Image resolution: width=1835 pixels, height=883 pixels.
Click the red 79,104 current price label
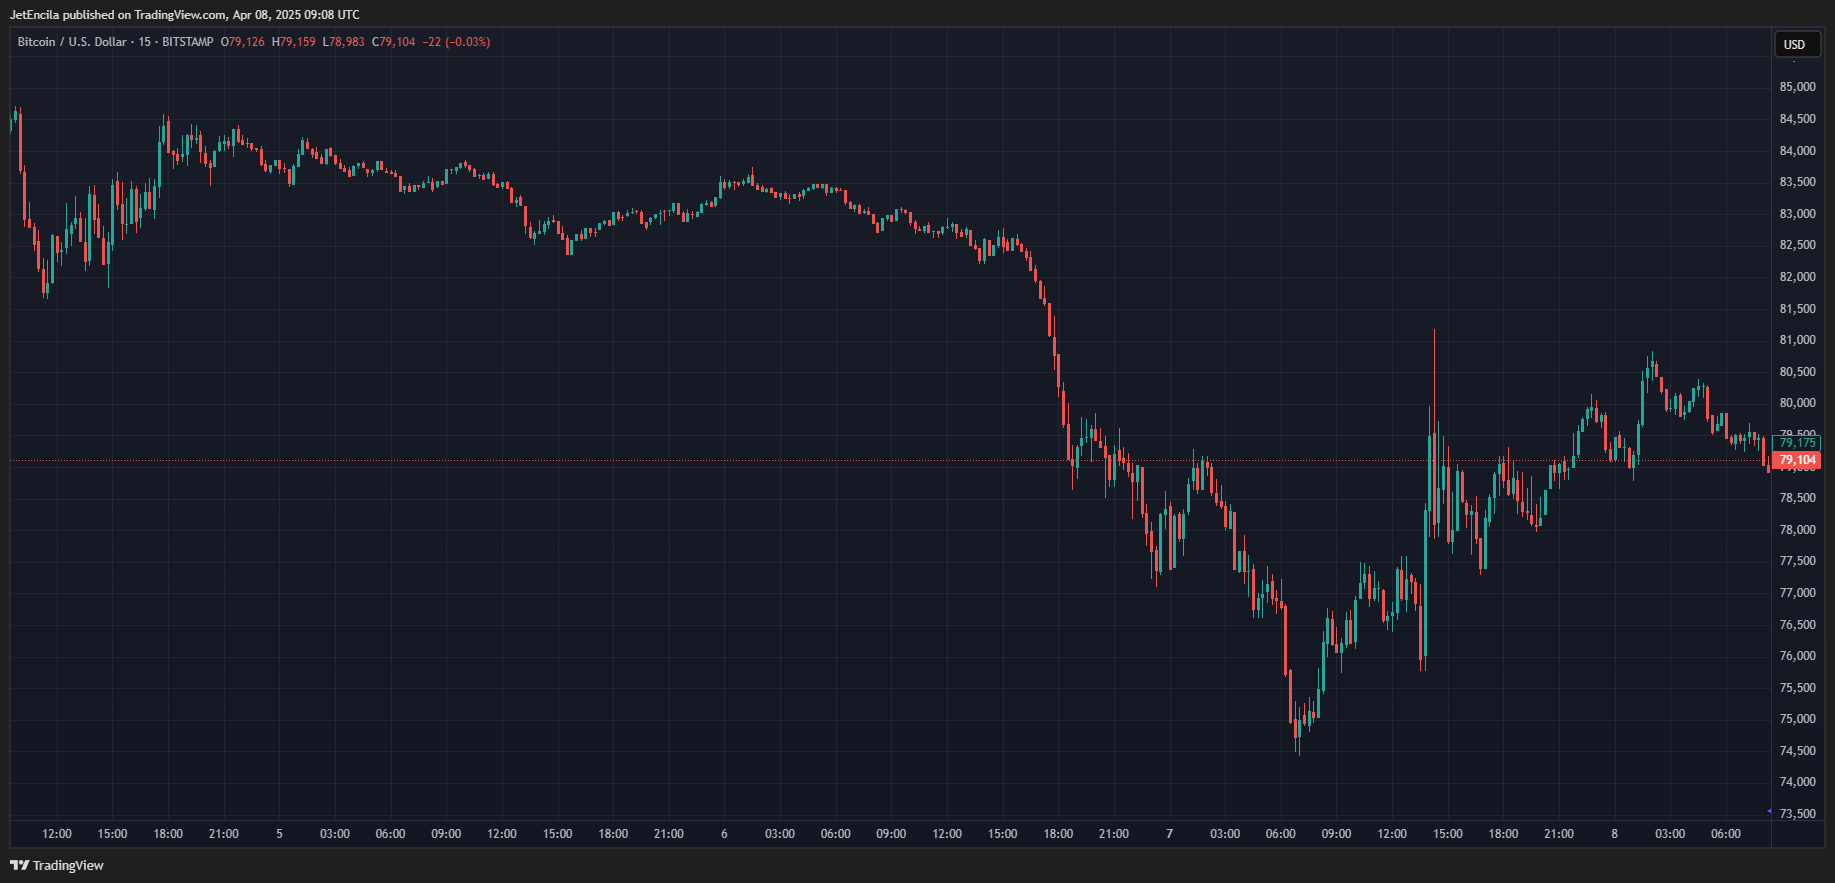pyautogui.click(x=1797, y=460)
